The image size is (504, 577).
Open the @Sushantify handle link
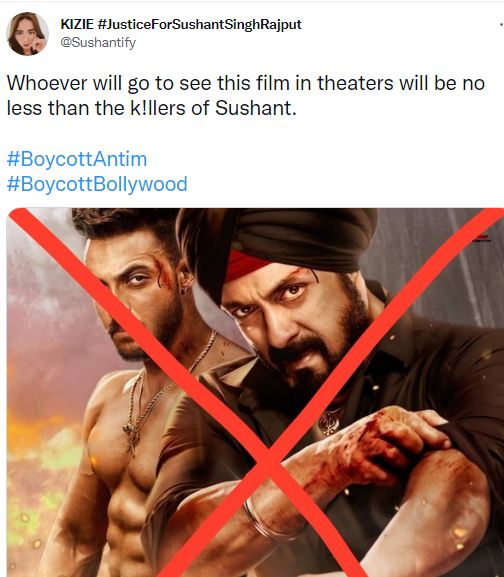click(x=98, y=42)
